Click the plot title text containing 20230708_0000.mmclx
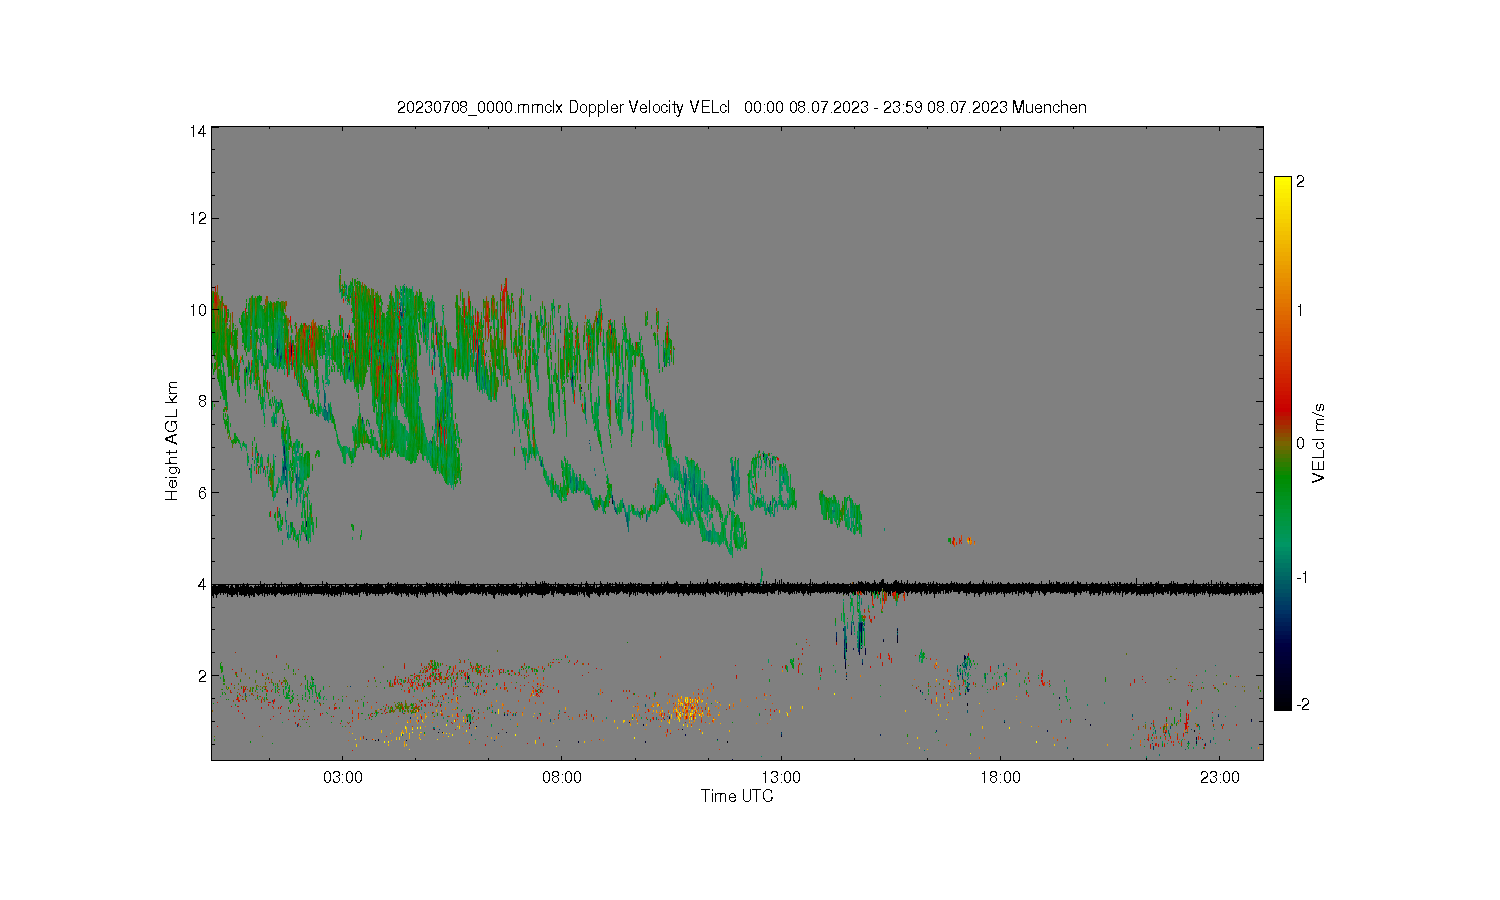 point(741,108)
